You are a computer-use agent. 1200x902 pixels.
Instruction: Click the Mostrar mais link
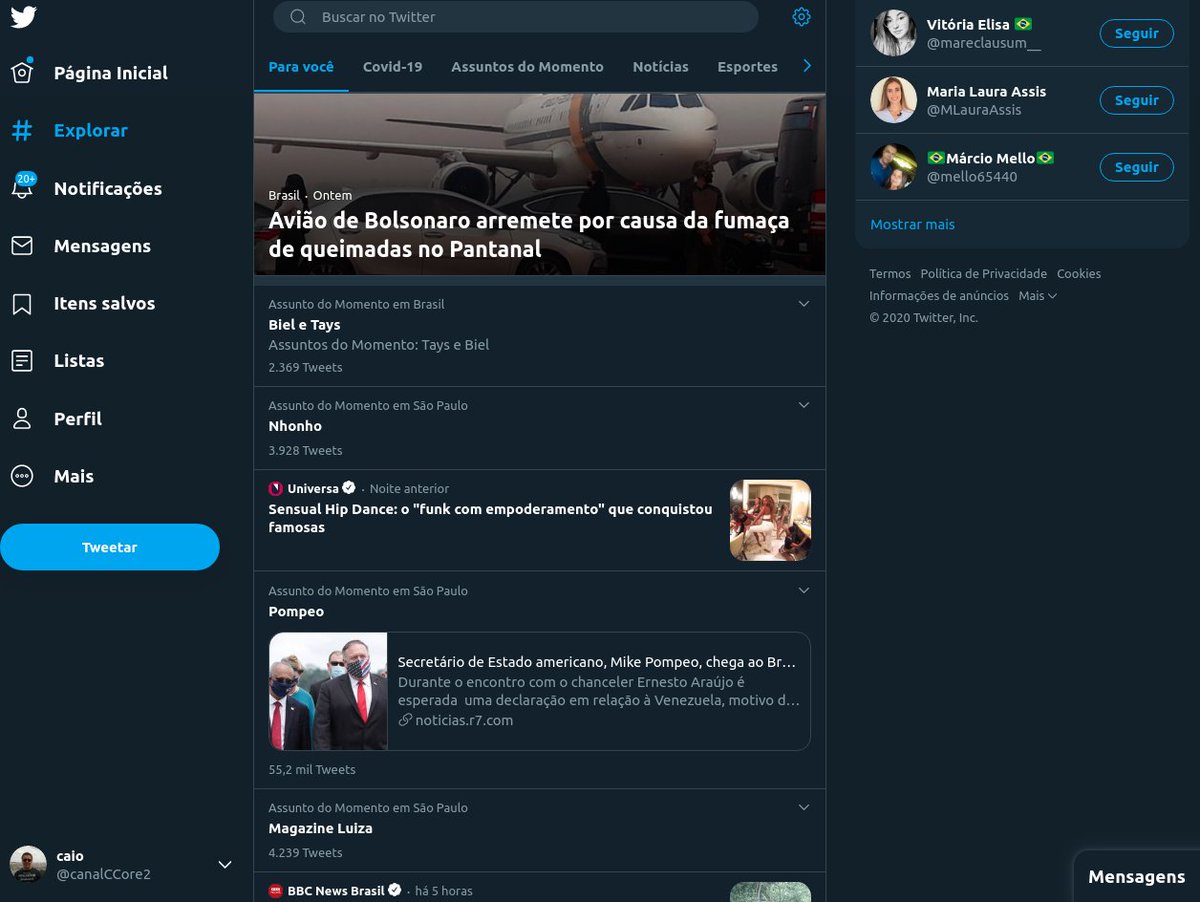[x=912, y=224]
